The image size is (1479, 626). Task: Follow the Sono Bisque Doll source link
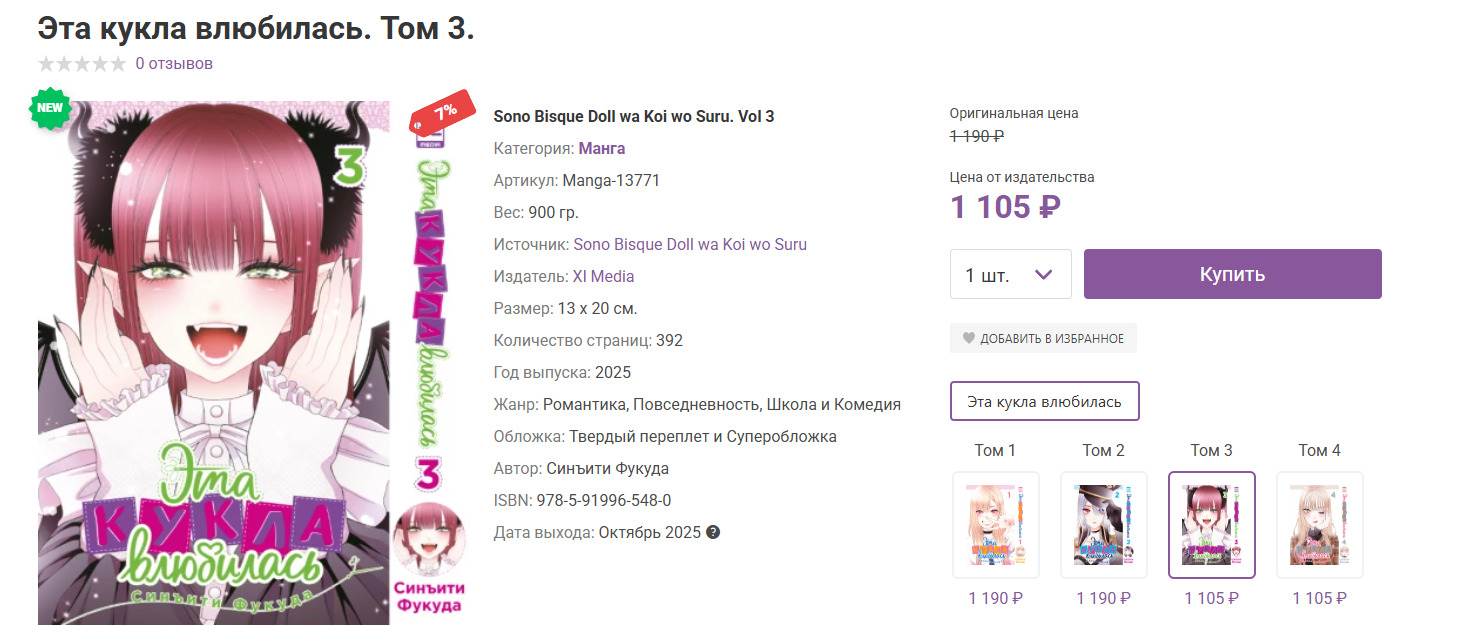coord(690,244)
